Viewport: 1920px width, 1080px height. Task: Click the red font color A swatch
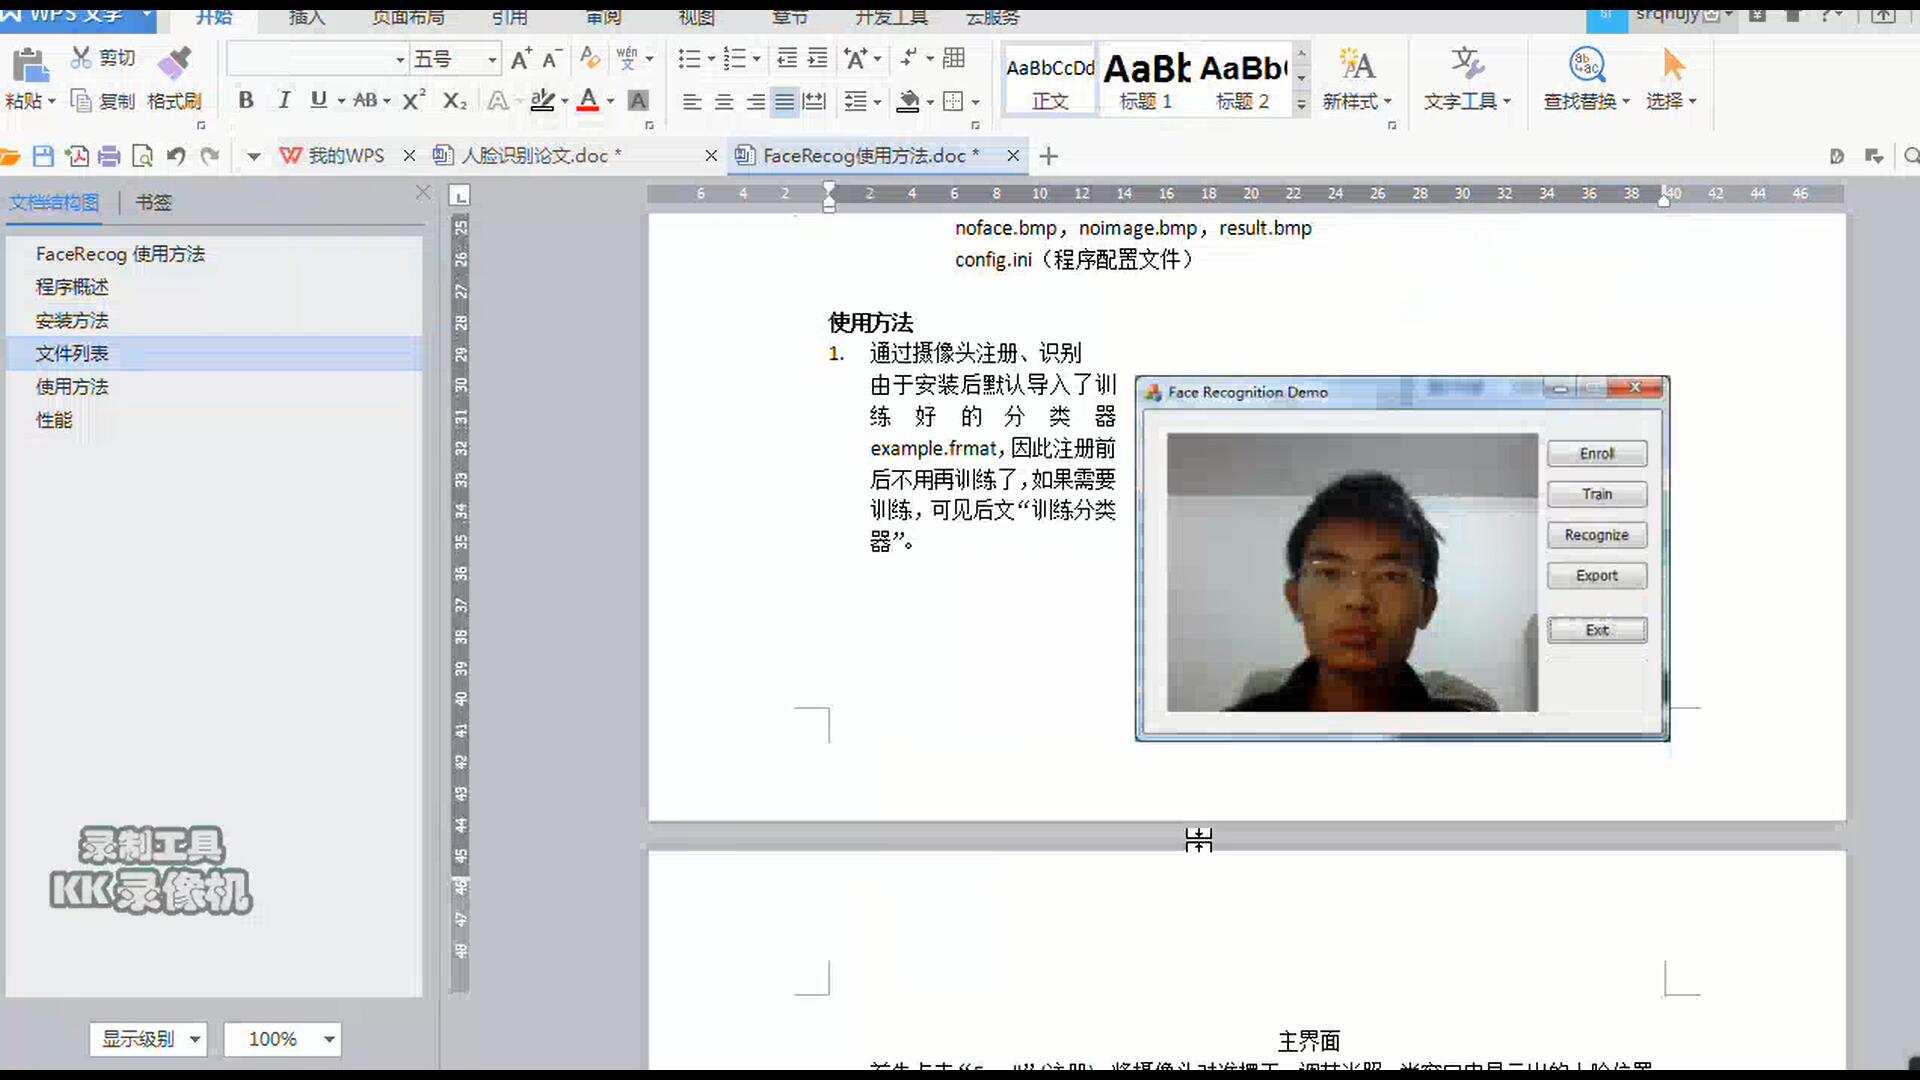pyautogui.click(x=588, y=100)
